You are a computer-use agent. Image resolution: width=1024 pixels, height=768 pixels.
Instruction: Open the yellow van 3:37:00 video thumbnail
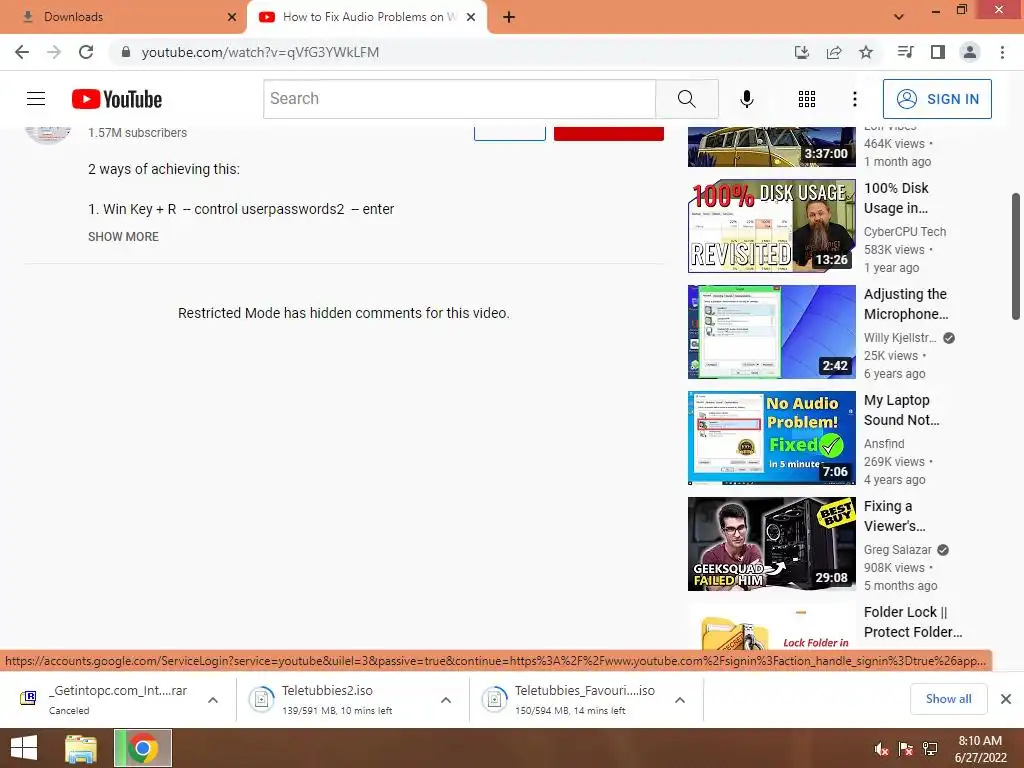[771, 147]
